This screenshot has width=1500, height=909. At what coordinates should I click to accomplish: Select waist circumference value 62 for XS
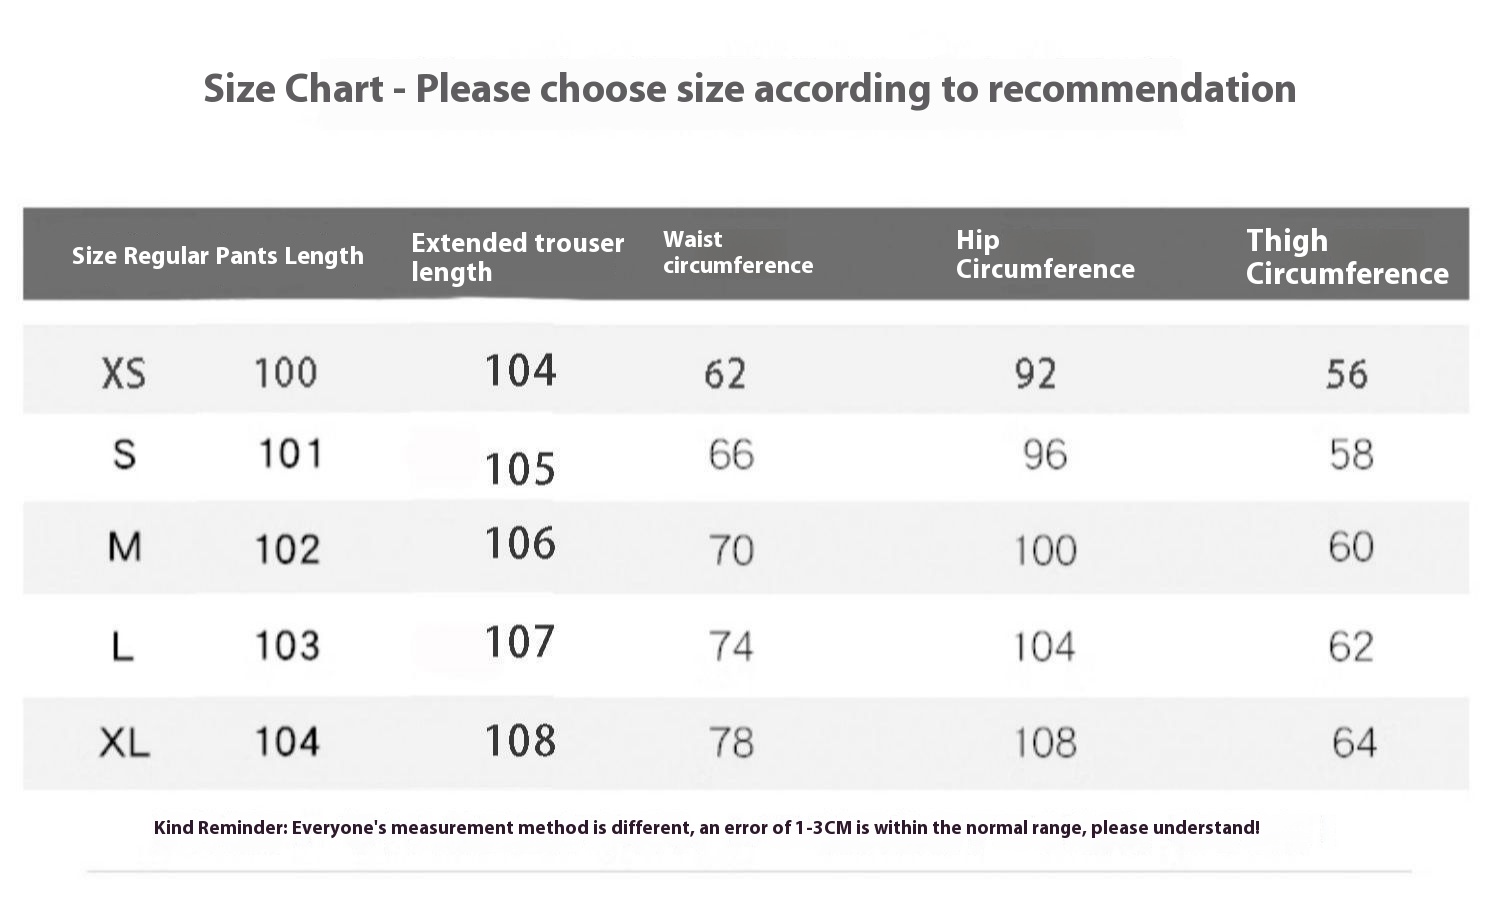click(x=725, y=374)
